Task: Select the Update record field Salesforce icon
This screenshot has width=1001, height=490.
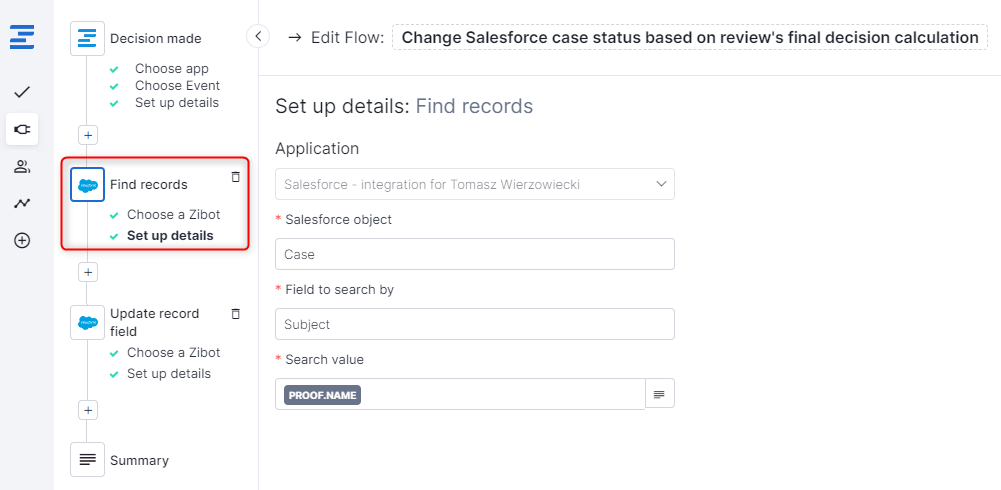Action: click(x=87, y=322)
